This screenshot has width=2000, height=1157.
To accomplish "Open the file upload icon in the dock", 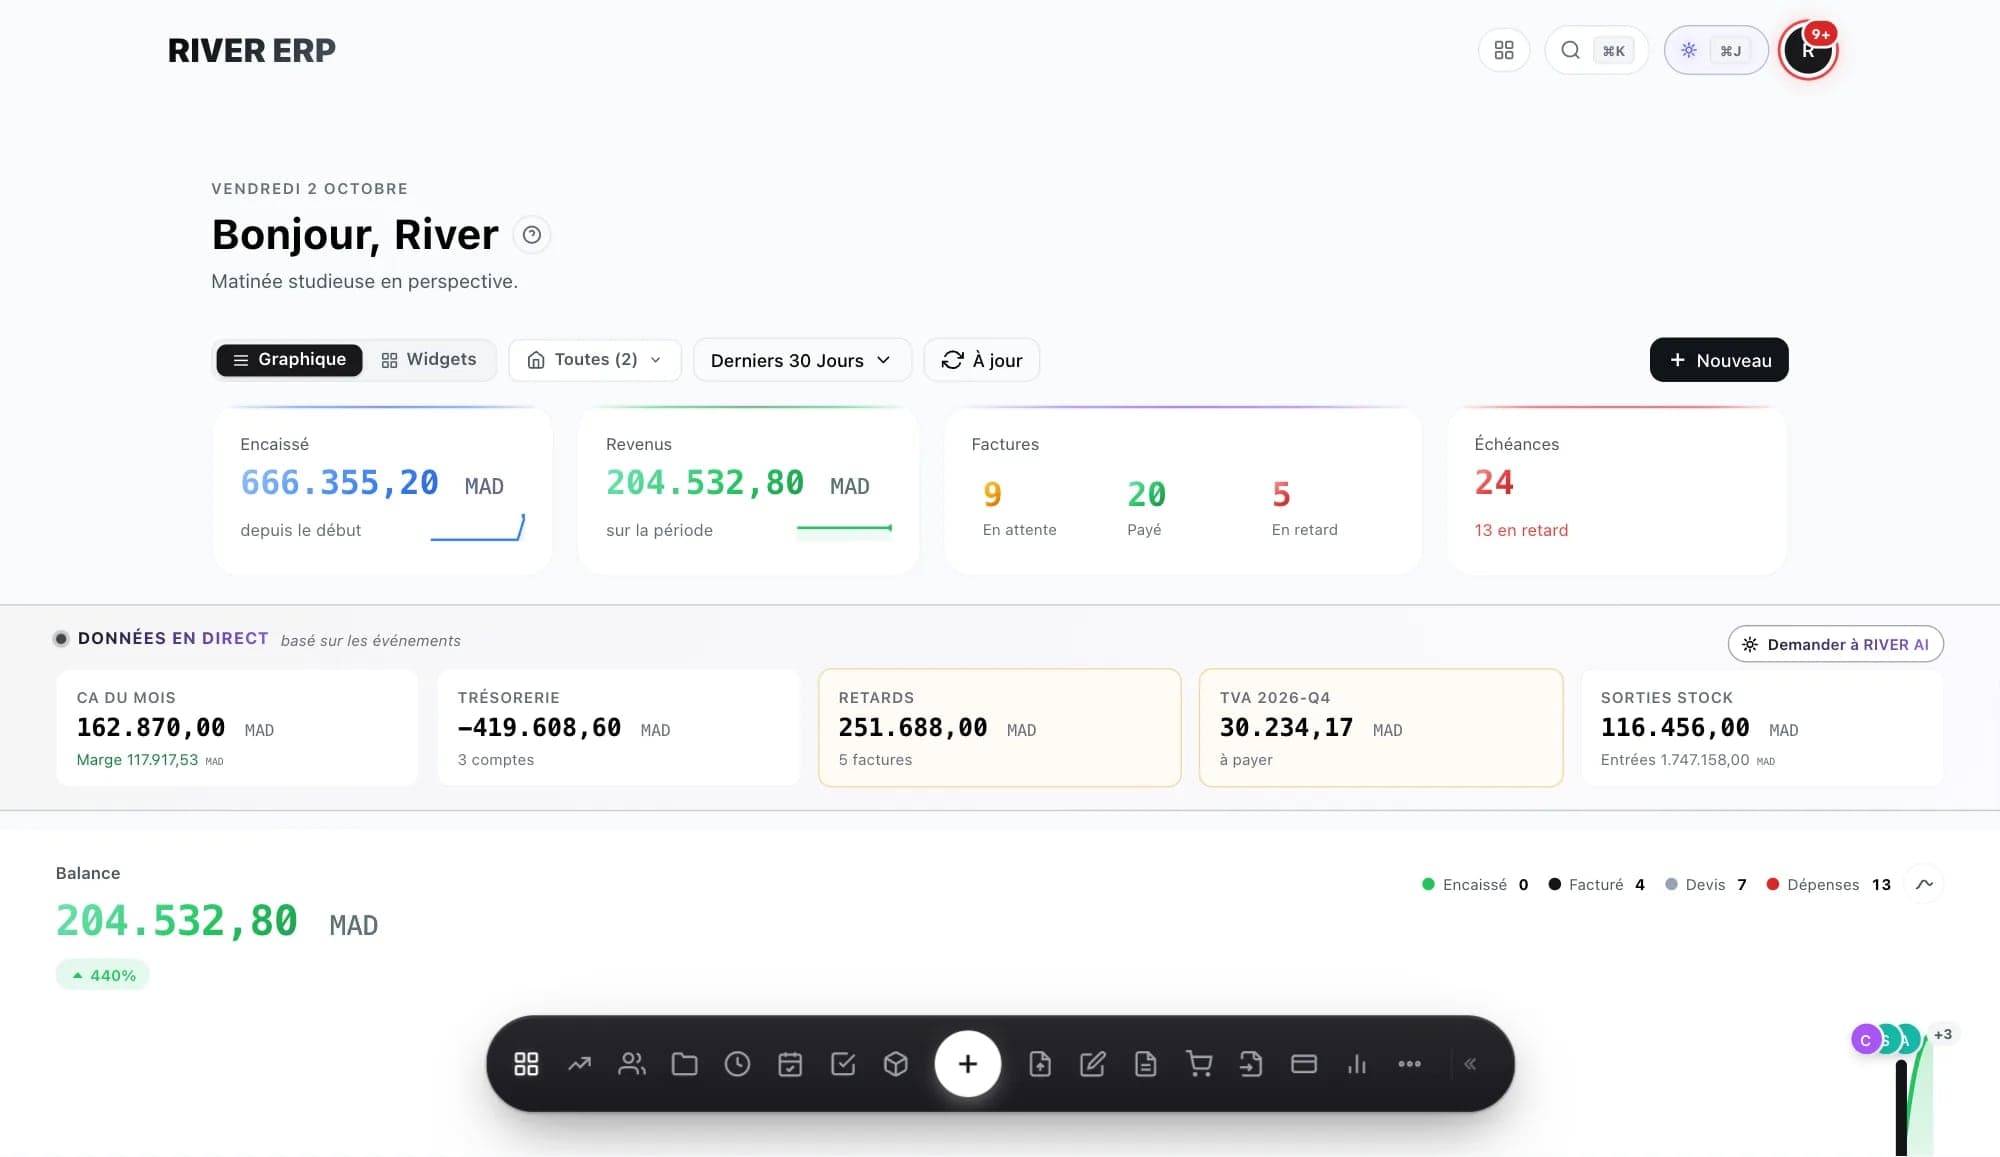I will (x=1040, y=1064).
